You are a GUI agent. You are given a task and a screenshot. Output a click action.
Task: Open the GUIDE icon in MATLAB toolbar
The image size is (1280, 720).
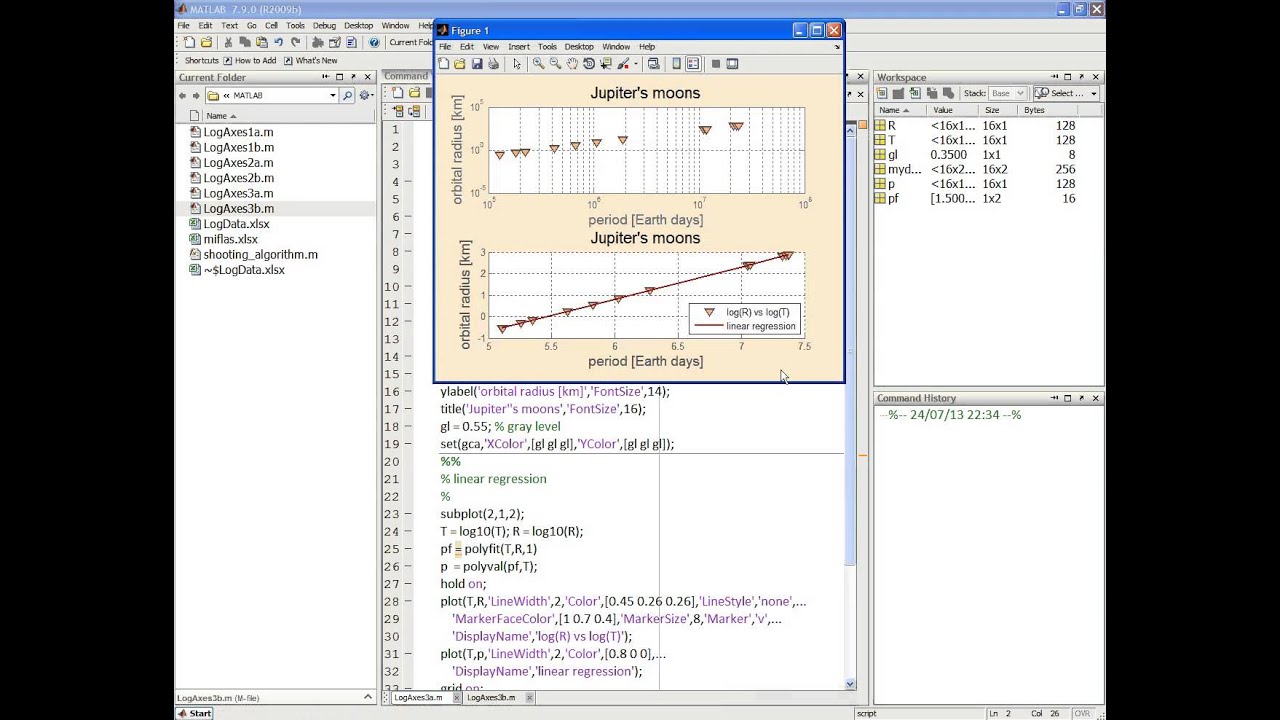[333, 42]
